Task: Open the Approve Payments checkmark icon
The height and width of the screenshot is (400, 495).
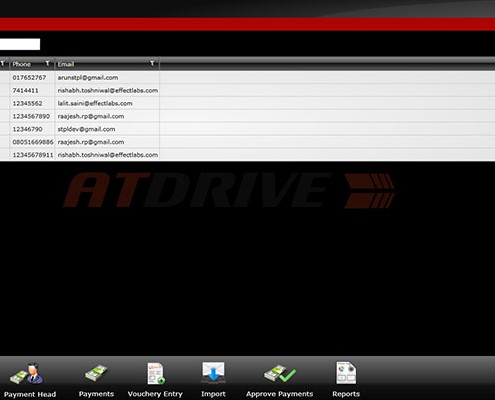Action: [279, 374]
